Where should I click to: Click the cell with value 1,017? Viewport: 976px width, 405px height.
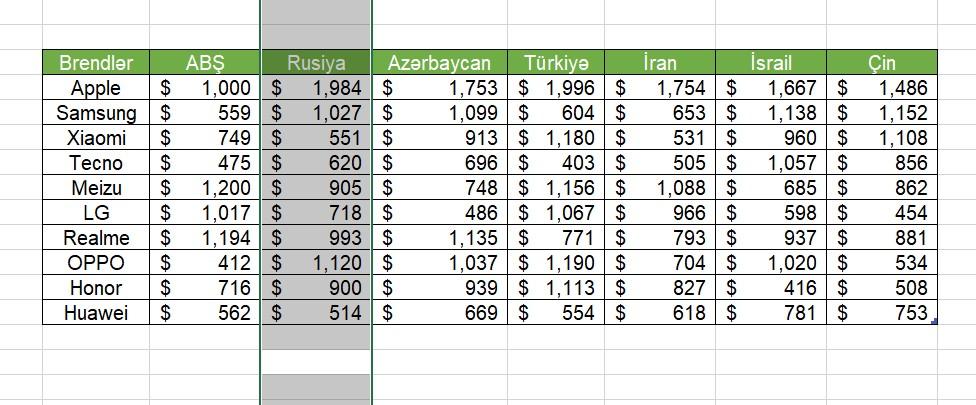click(205, 212)
